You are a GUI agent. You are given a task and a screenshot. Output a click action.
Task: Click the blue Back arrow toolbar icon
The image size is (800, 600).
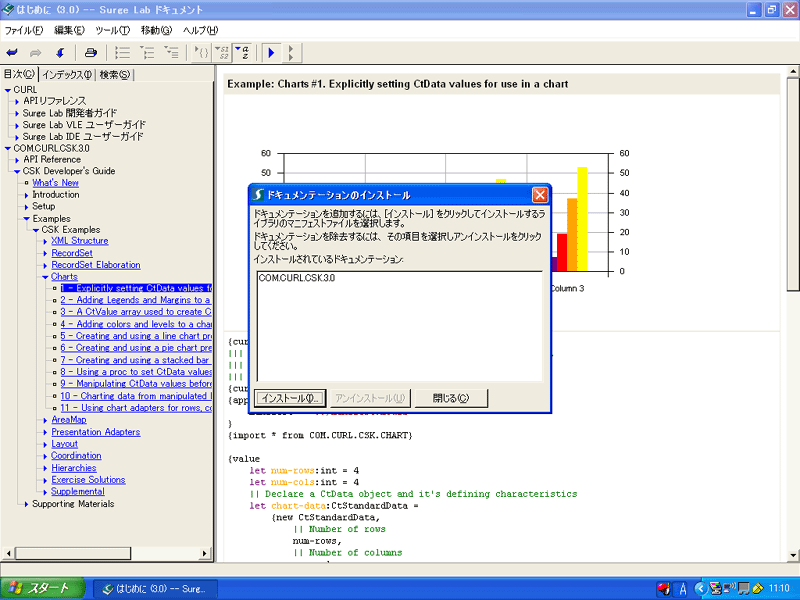[12, 52]
